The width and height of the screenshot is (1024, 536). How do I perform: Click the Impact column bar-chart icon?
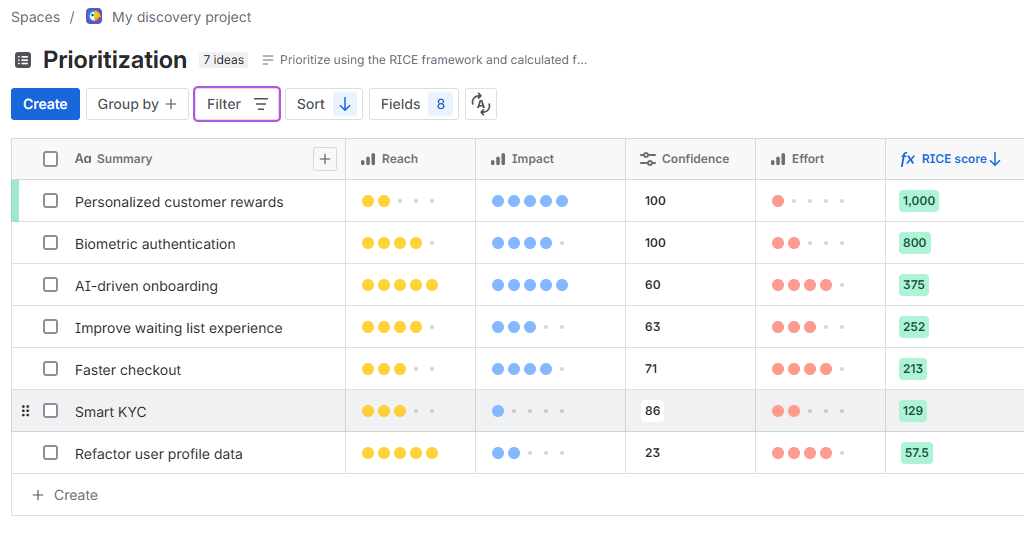point(498,159)
